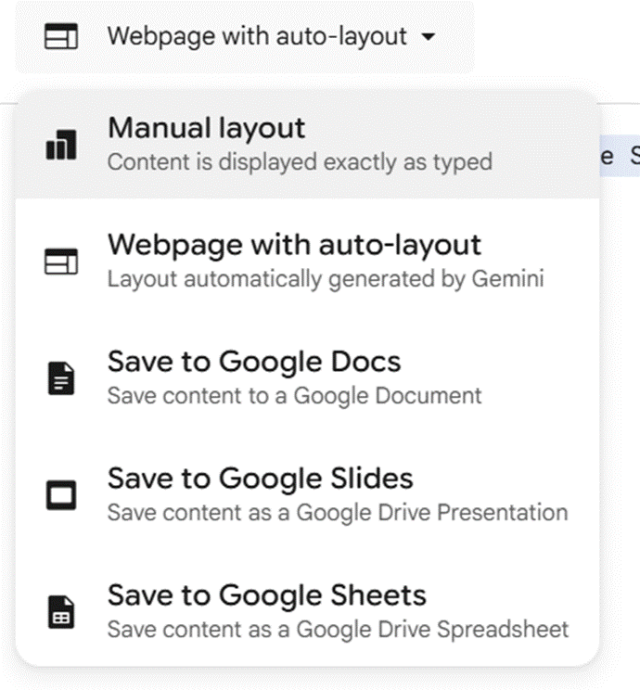Open the Webpage with auto-layout dropdown
The image size is (640, 690).
point(245,37)
